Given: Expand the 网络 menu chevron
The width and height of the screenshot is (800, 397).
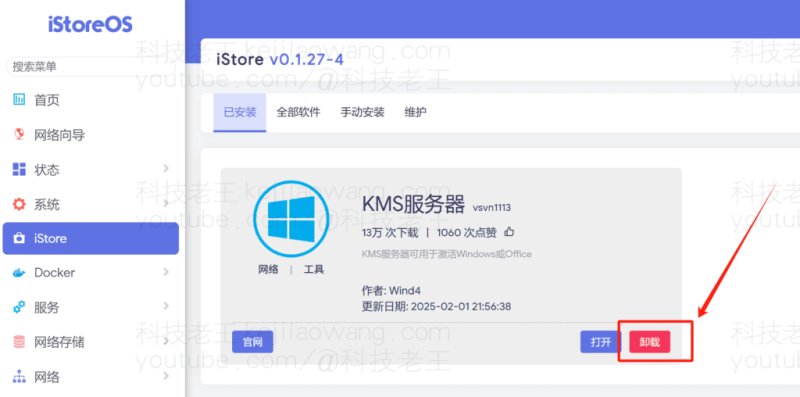Looking at the screenshot, I should click(x=166, y=376).
